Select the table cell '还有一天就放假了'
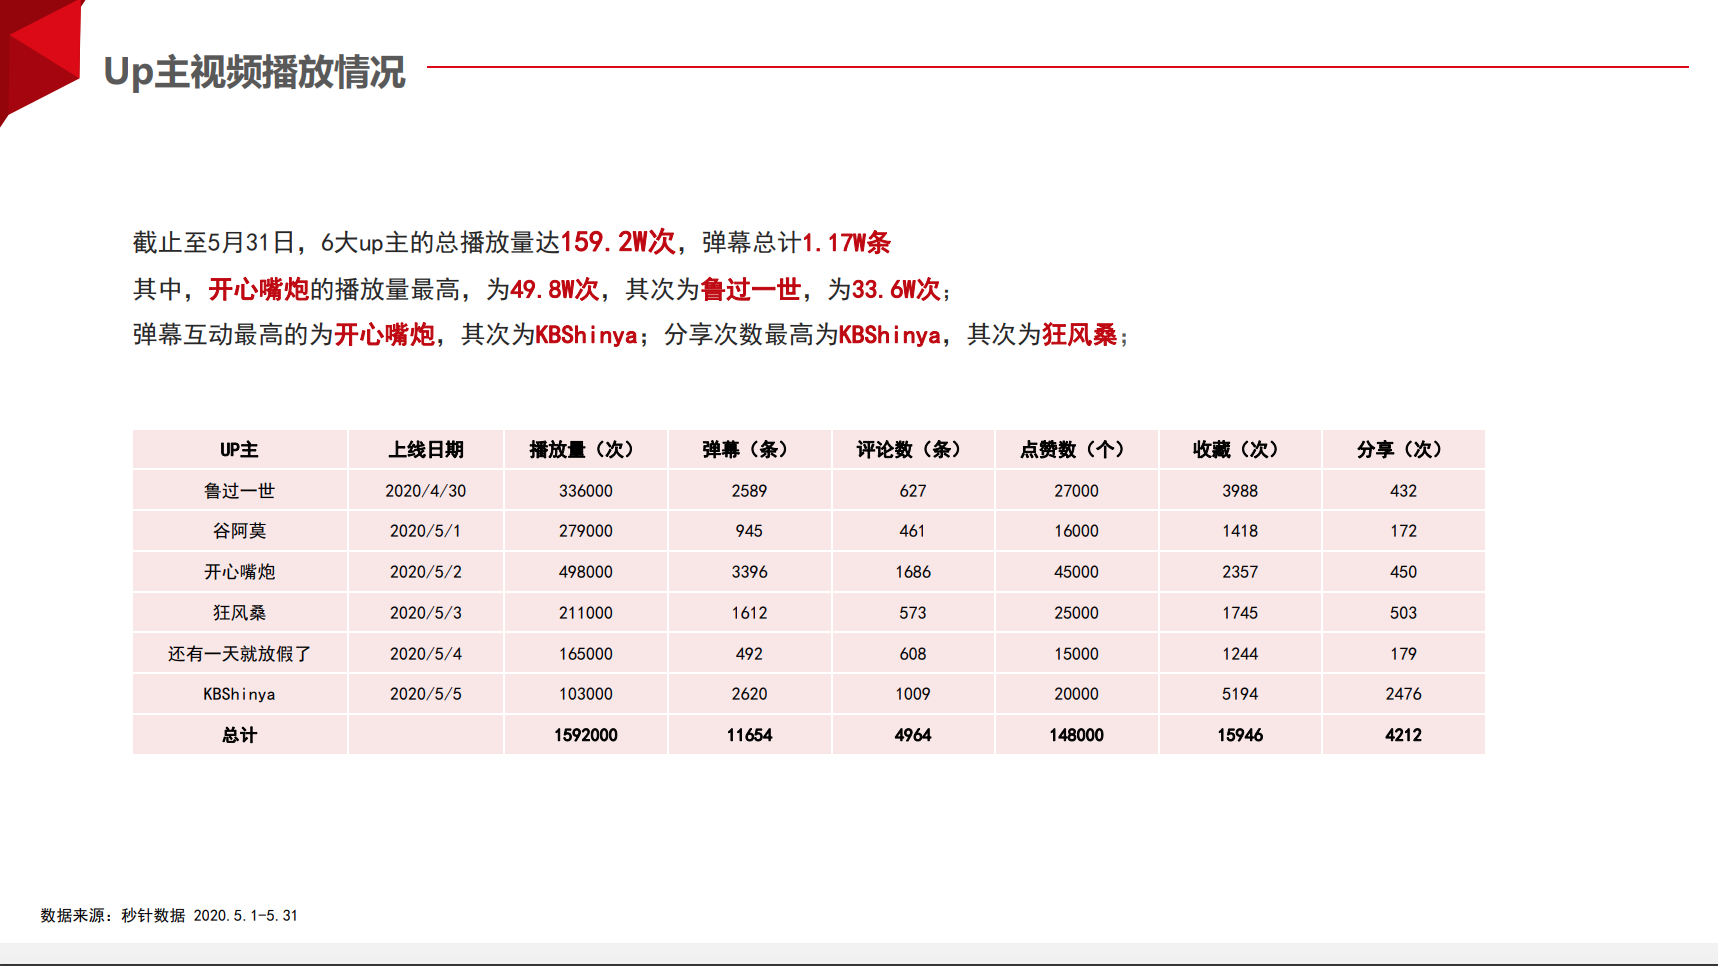Image resolution: width=1718 pixels, height=966 pixels. coord(239,654)
